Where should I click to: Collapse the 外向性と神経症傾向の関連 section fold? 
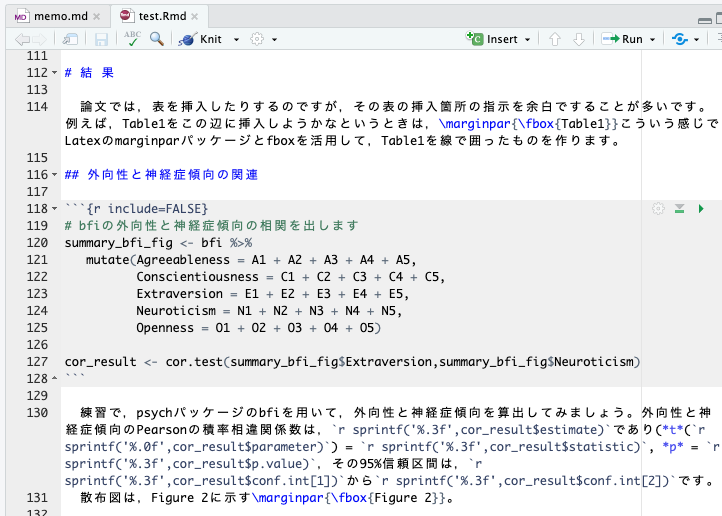54,175
